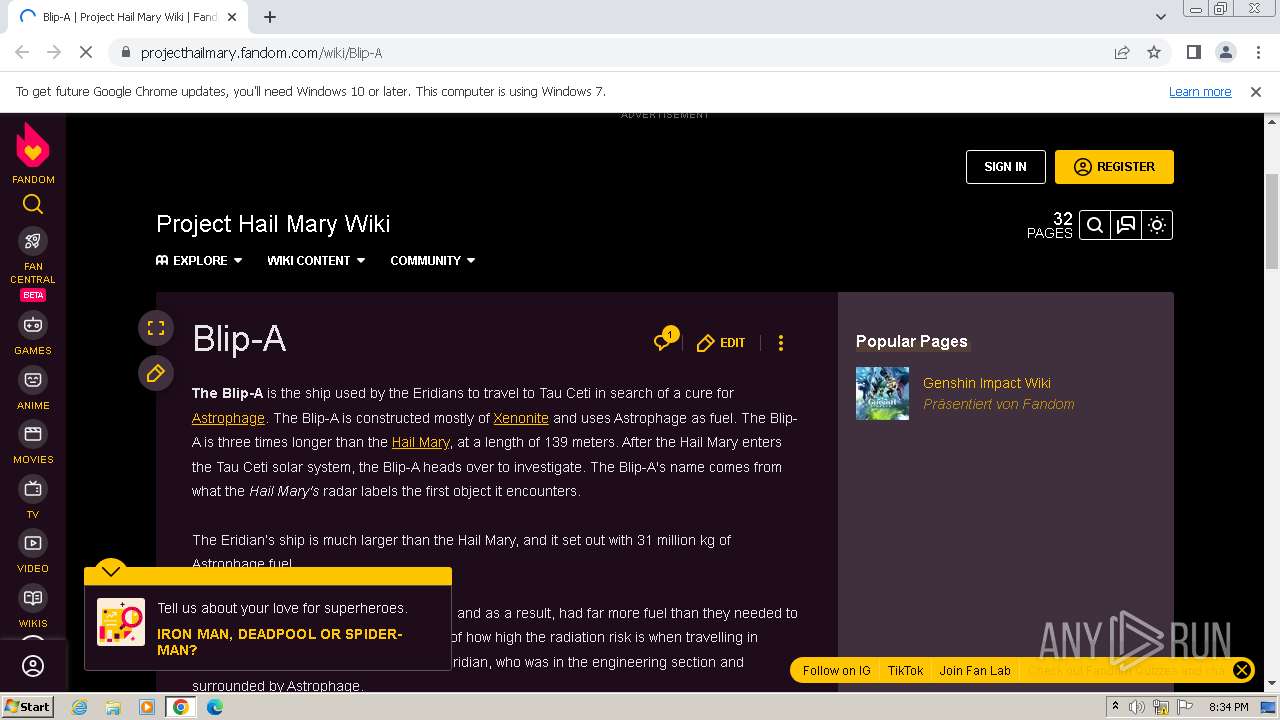Open the tab search dropdown arrow
Viewport: 1280px width, 720px height.
1161,17
